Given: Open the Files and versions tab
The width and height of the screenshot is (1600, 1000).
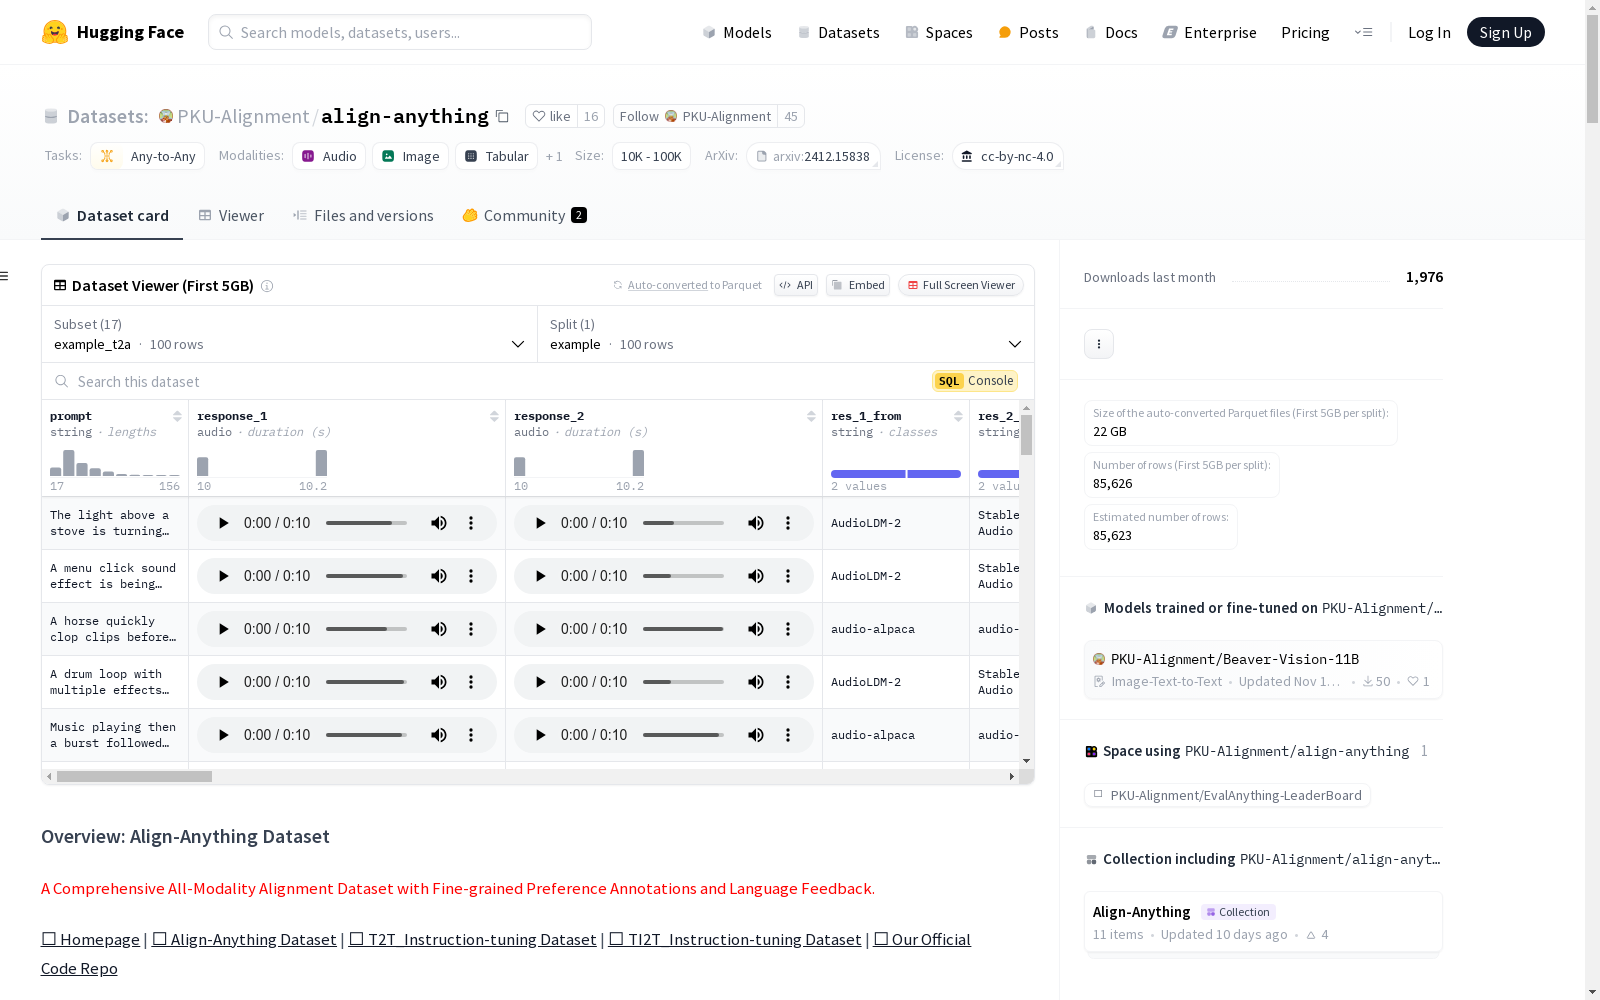Looking at the screenshot, I should tap(363, 216).
